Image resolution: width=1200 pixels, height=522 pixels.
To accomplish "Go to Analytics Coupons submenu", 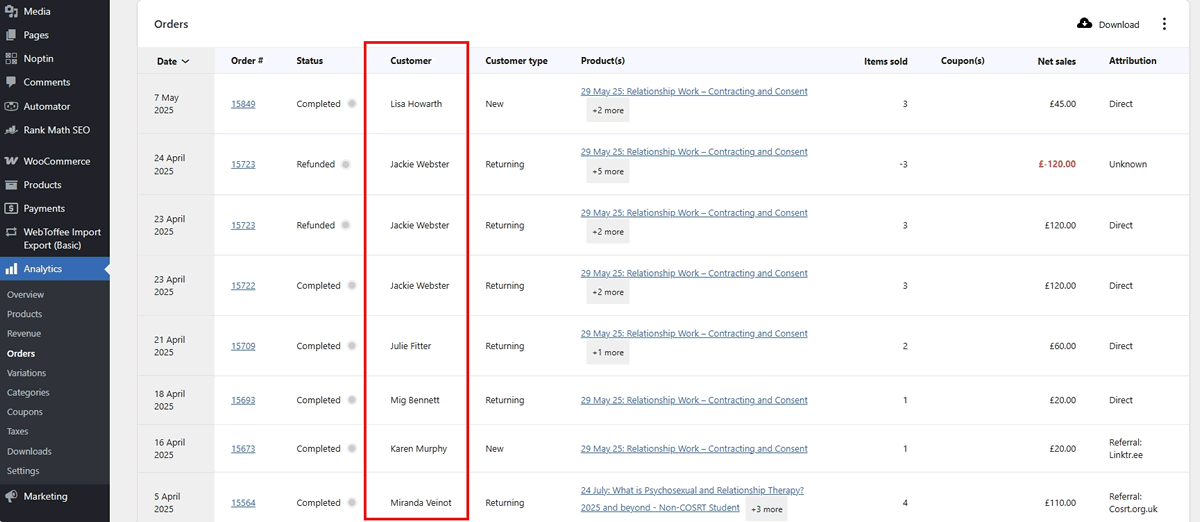I will tap(25, 412).
